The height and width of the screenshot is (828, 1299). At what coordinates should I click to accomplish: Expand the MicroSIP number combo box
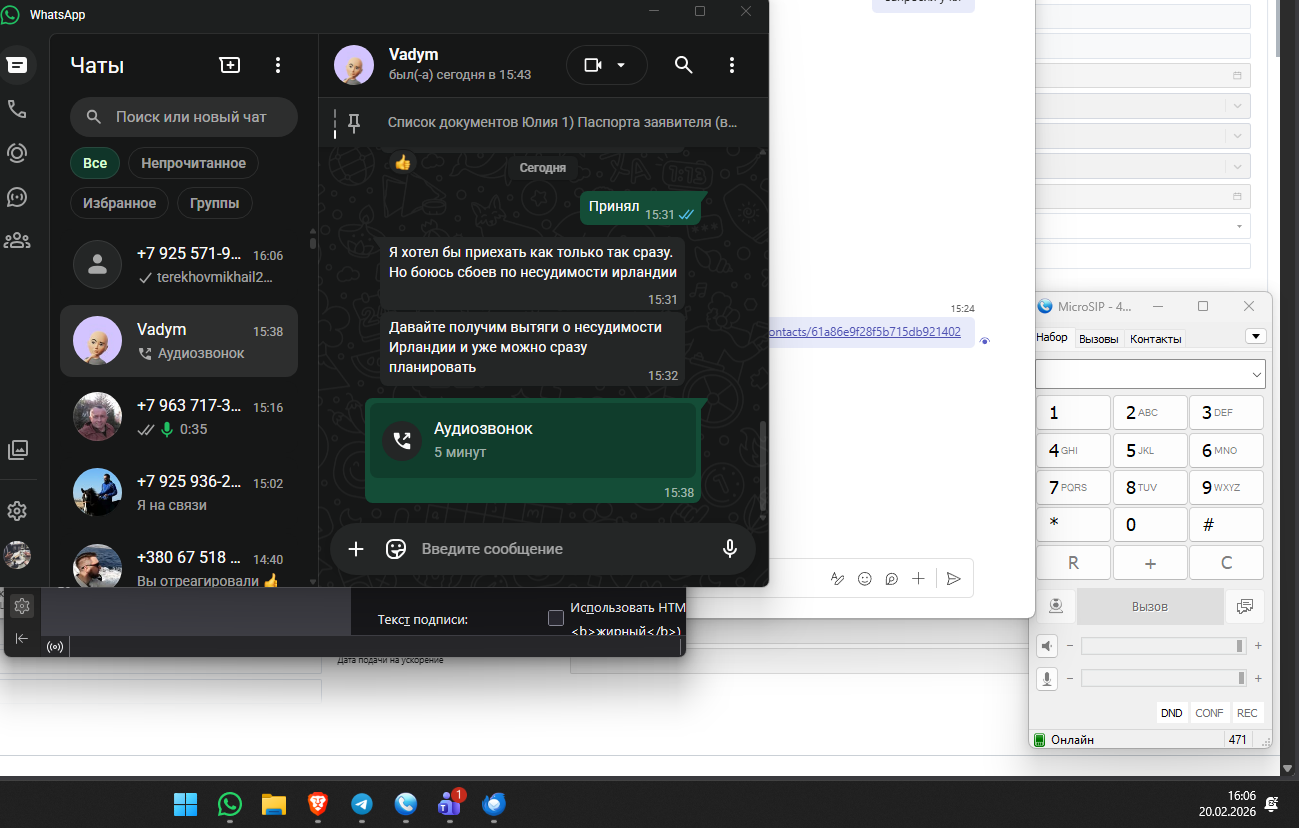pyautogui.click(x=1257, y=375)
